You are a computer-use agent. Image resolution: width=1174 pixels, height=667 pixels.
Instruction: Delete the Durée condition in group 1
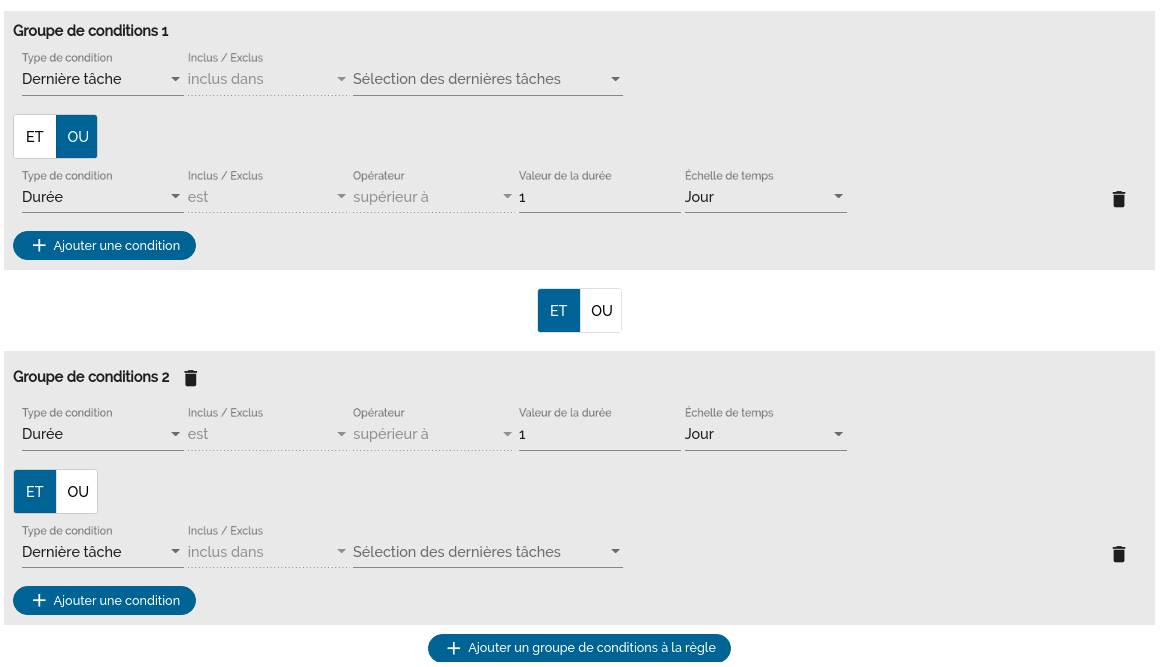tap(1118, 199)
